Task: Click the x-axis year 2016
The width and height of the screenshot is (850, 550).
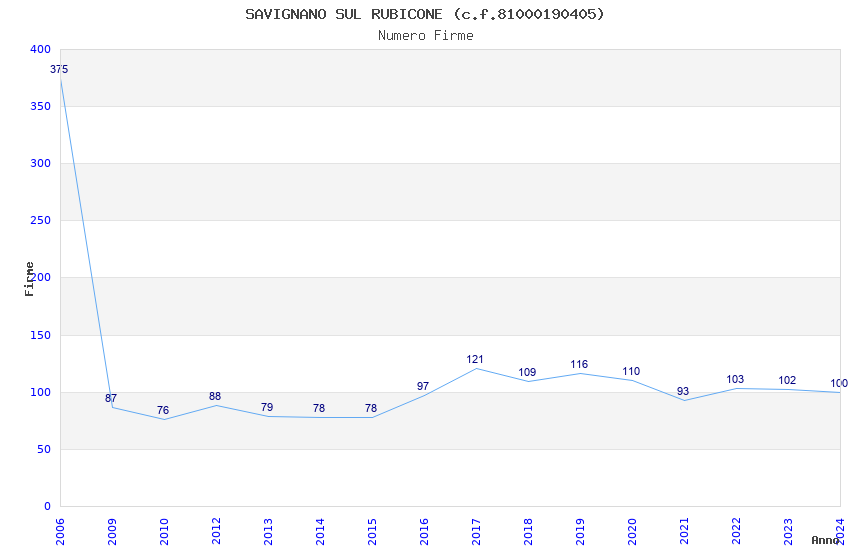Action: (424, 532)
